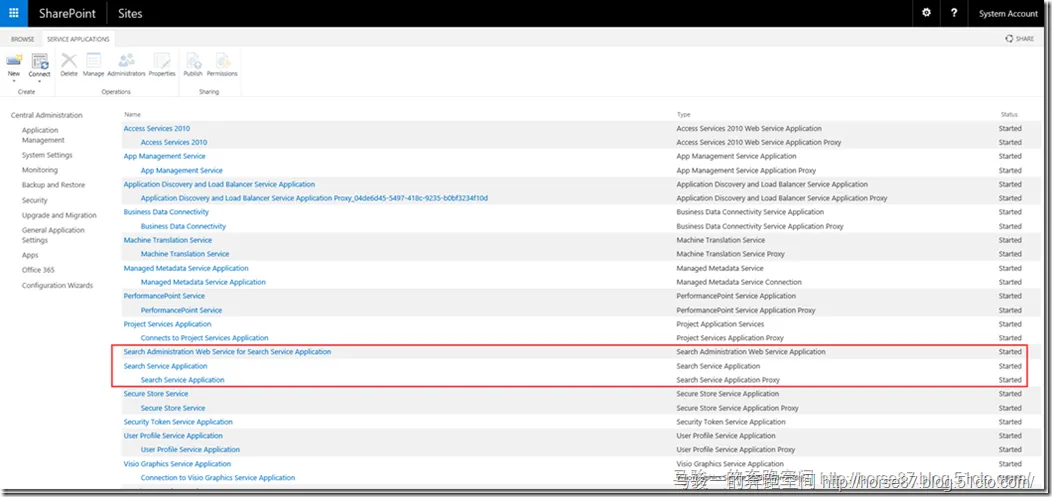This screenshot has height=497, width=1052.
Task: Open Office 365 in sidebar
Action: pos(38,270)
